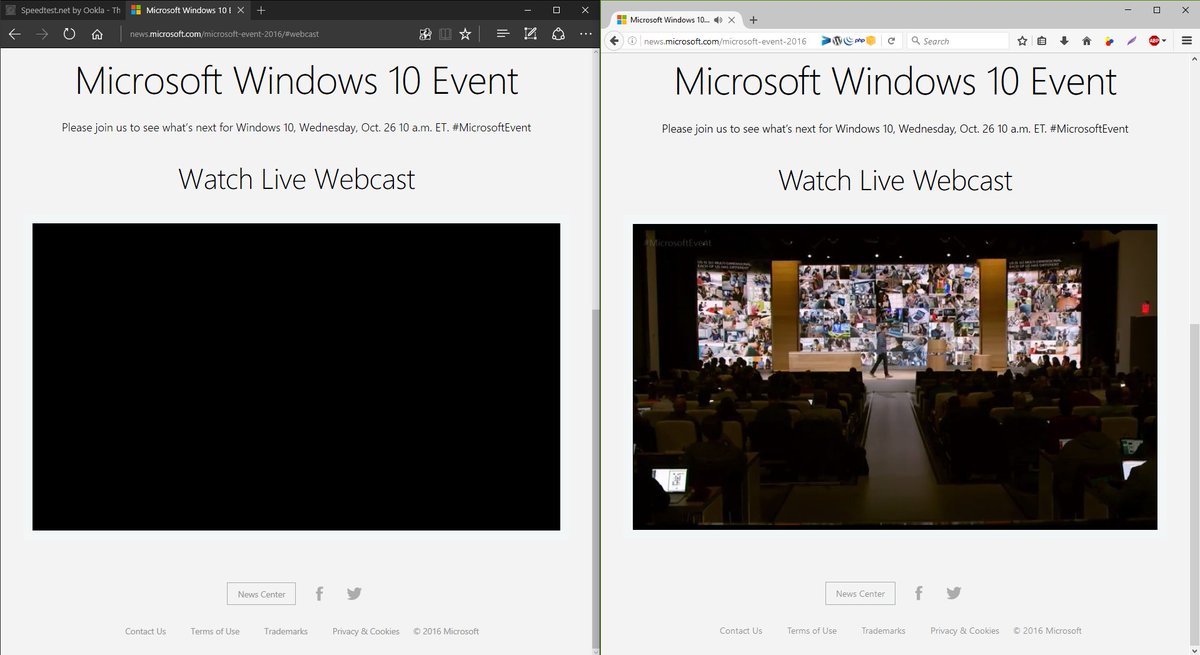
Task: Go back in the Edge window
Action: pyautogui.click(x=14, y=34)
